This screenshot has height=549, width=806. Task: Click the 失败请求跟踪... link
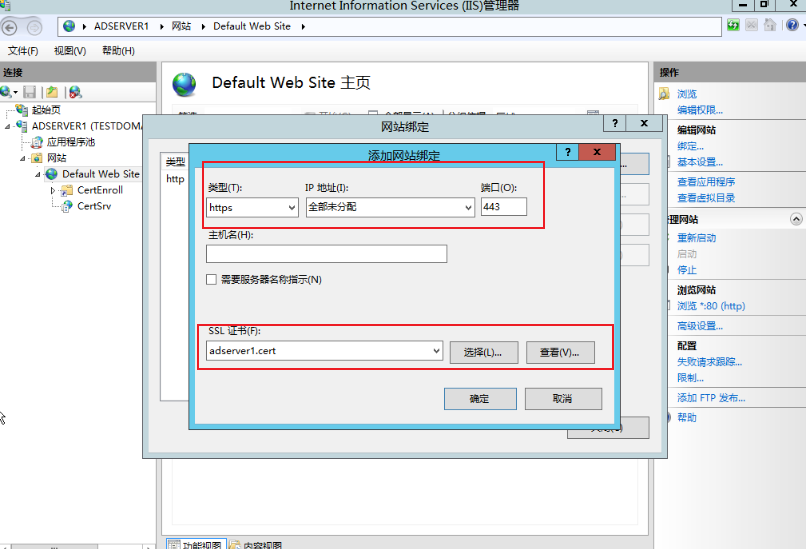click(709, 362)
